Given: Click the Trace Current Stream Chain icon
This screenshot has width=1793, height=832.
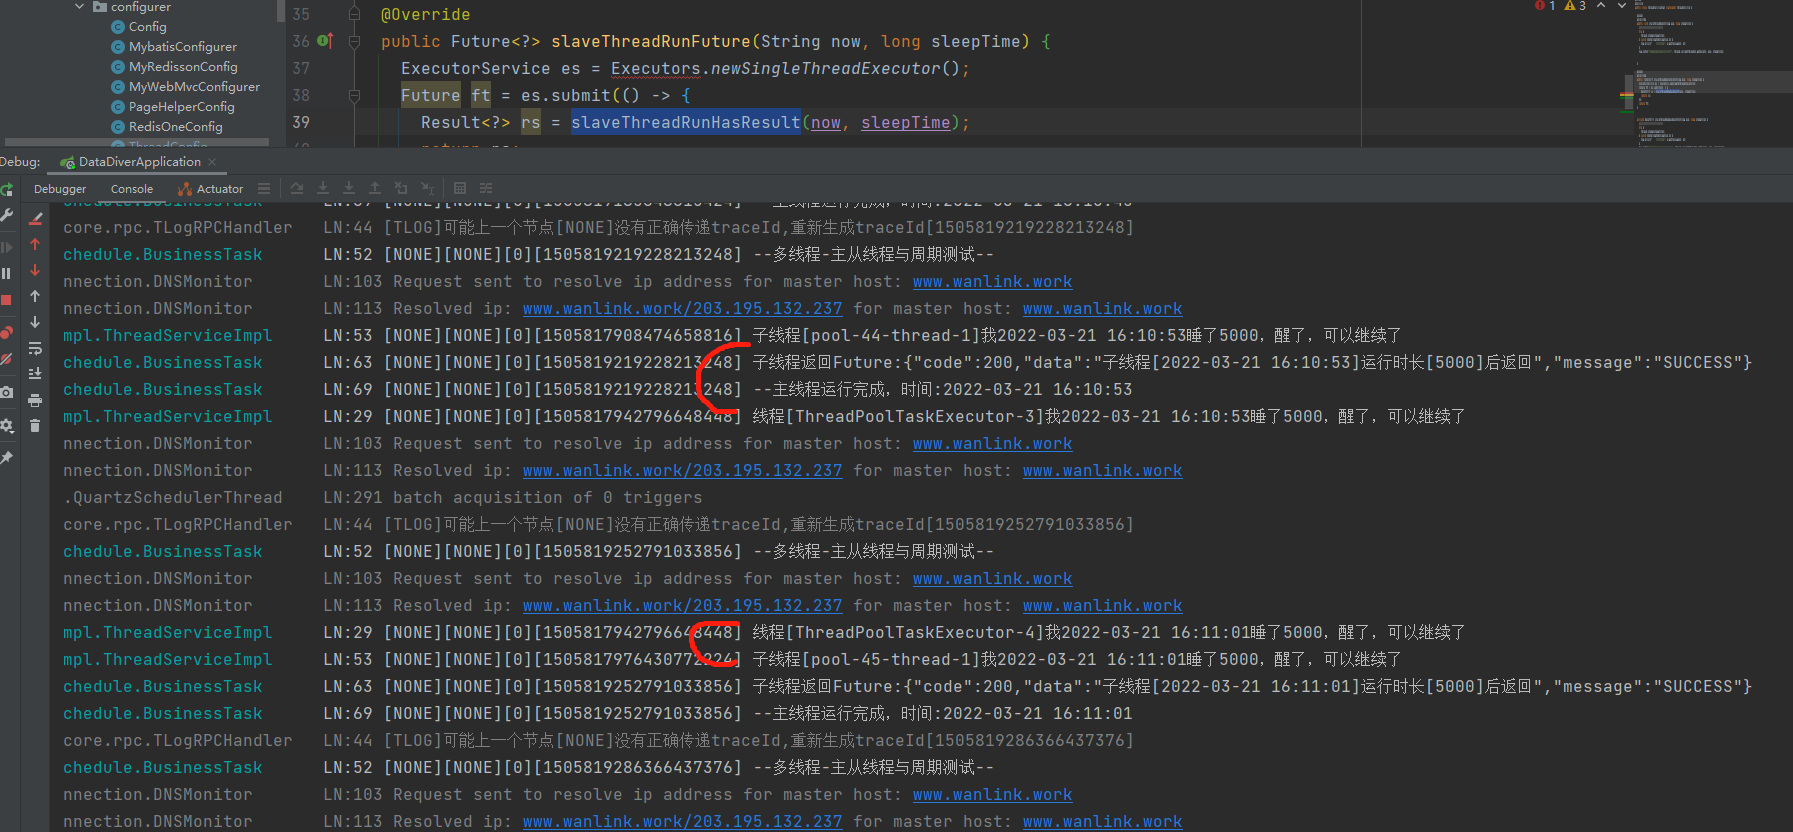Looking at the screenshot, I should pyautogui.click(x=486, y=188).
